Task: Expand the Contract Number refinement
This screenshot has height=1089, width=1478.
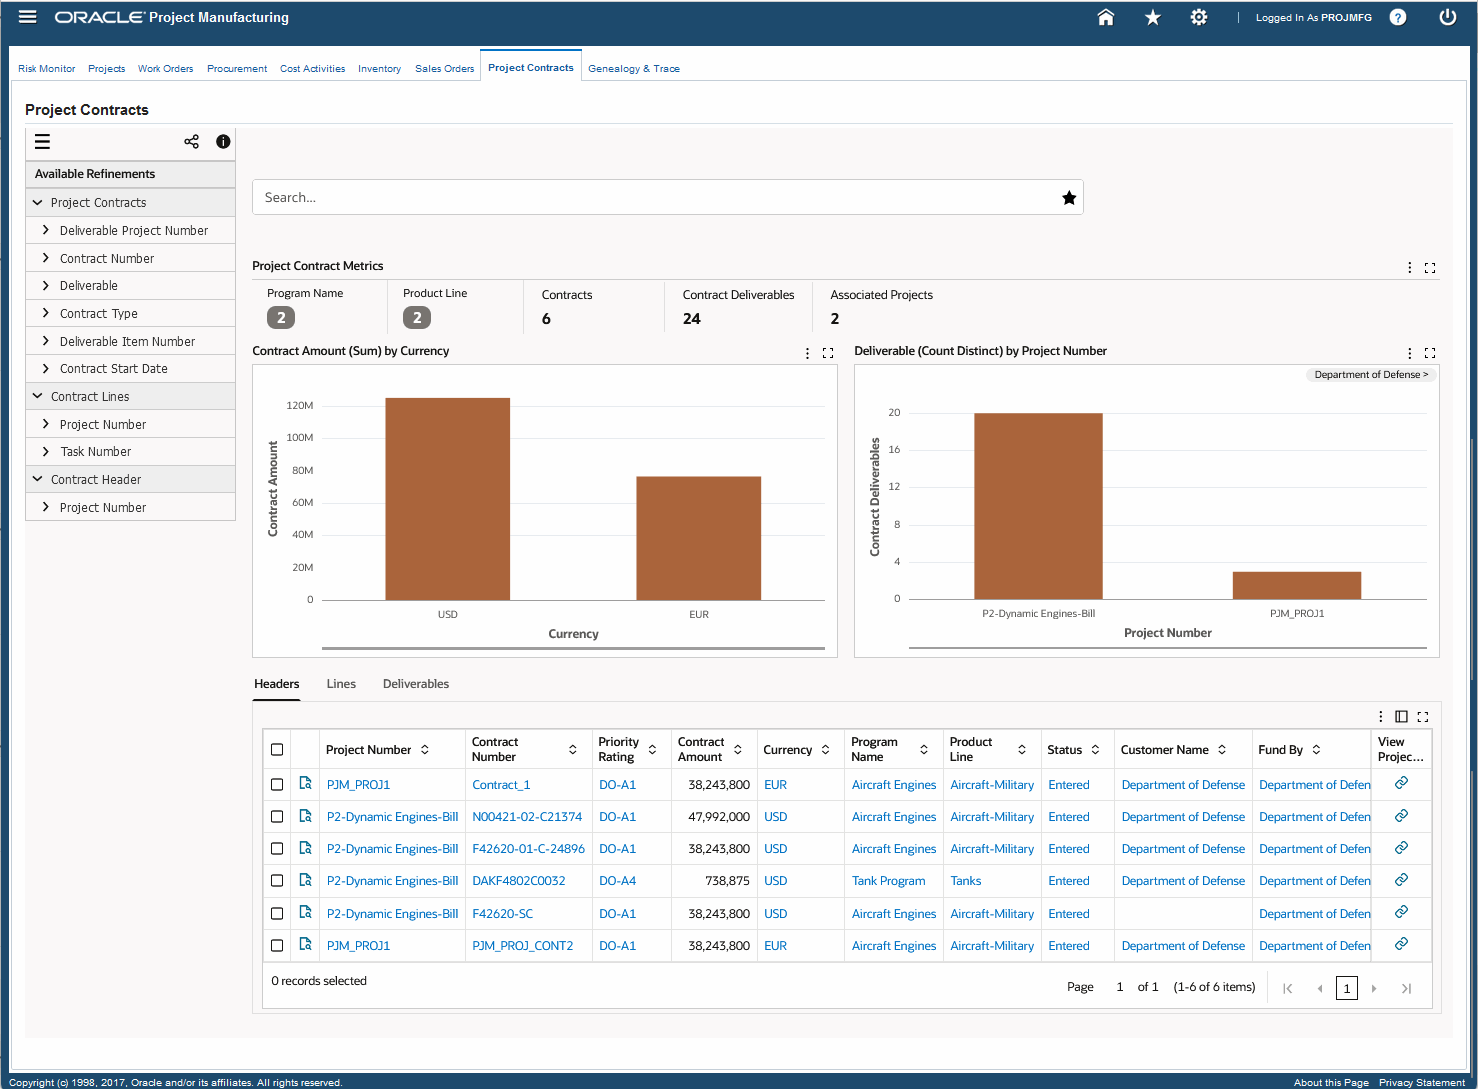Action: click(46, 258)
